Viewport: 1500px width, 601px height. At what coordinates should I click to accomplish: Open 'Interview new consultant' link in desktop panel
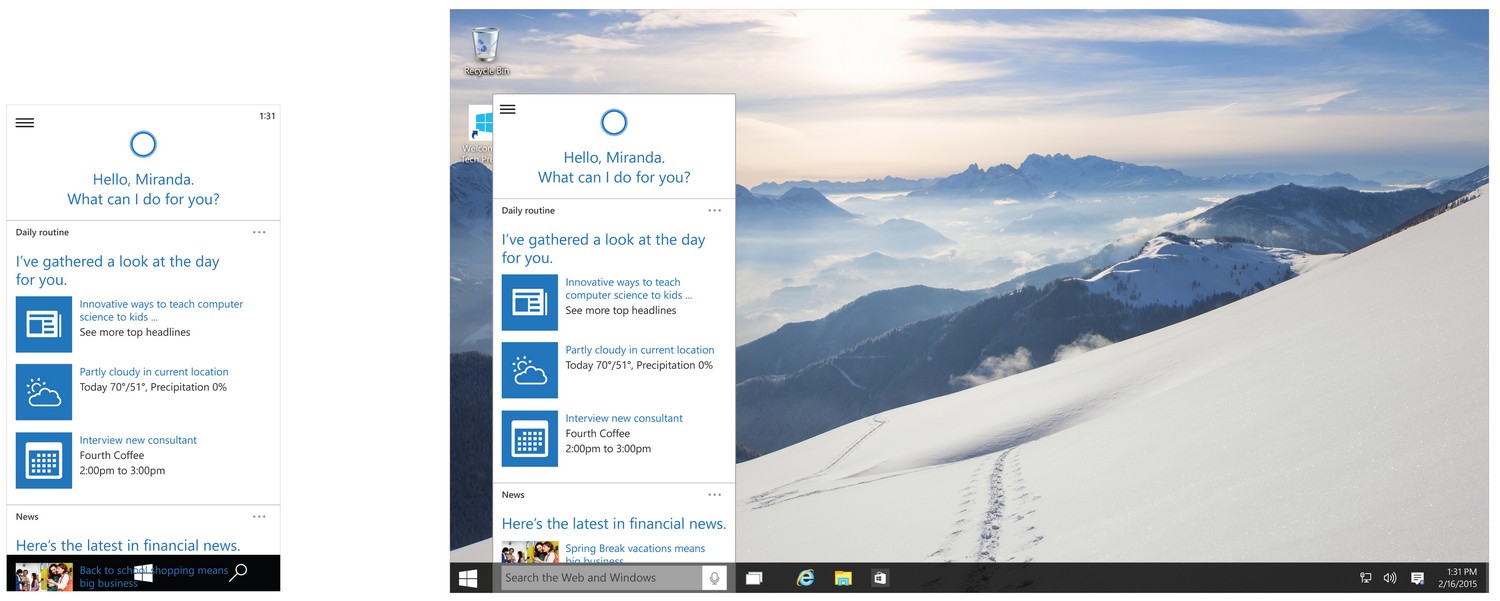[x=624, y=418]
